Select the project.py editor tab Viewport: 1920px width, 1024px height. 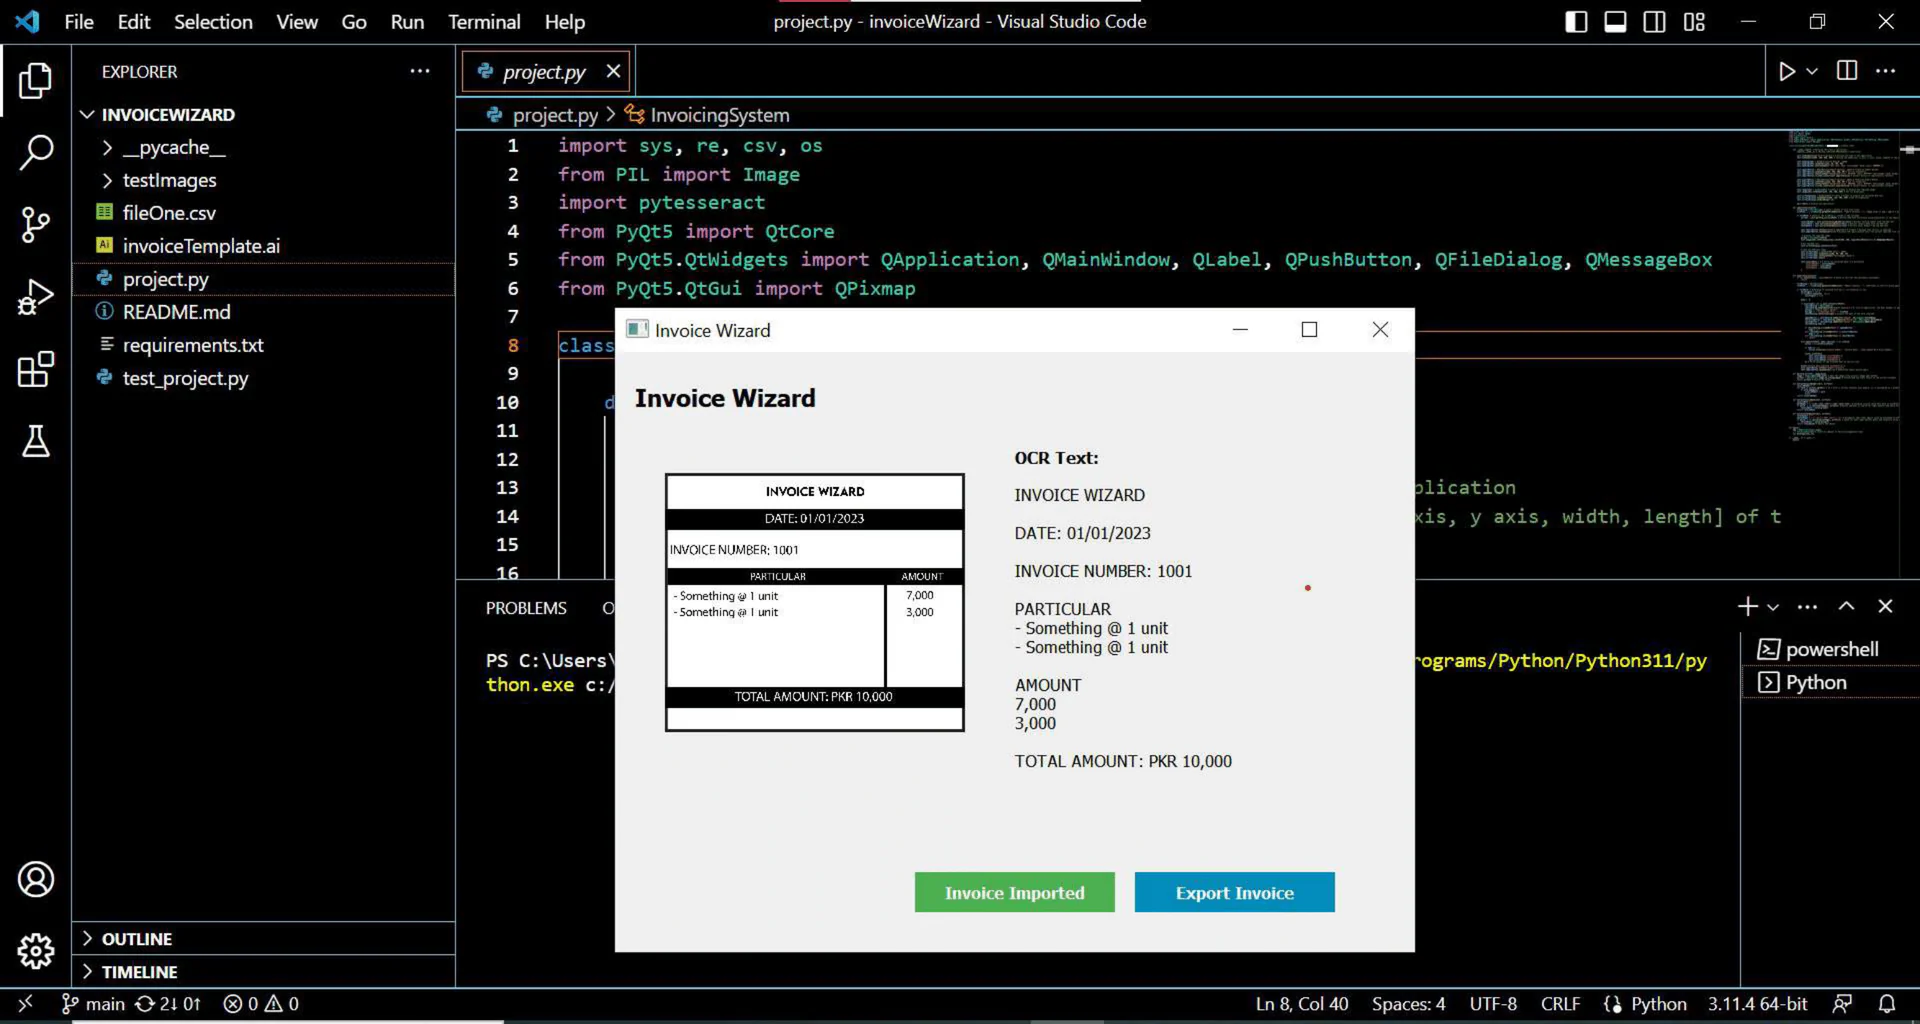tap(544, 72)
